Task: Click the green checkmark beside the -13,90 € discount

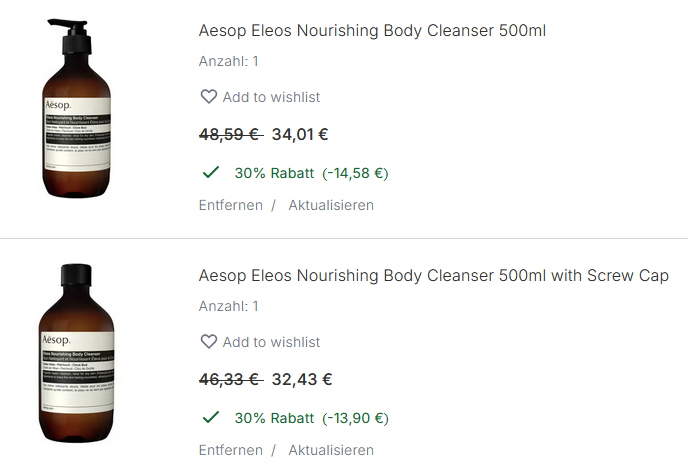Action: (x=211, y=417)
